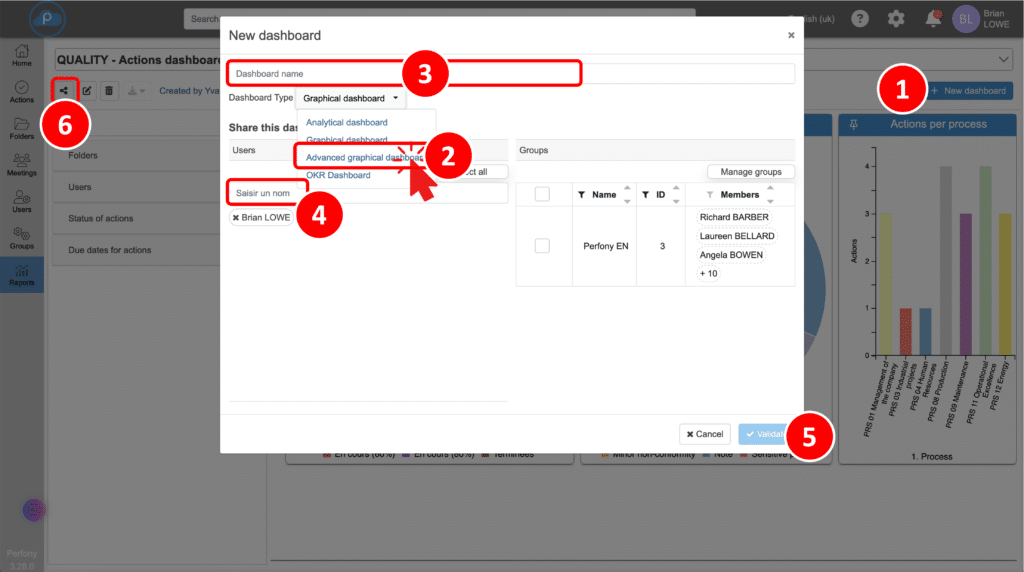Click the edit dashboard pencil icon
This screenshot has width=1024, height=572.
coord(87,91)
